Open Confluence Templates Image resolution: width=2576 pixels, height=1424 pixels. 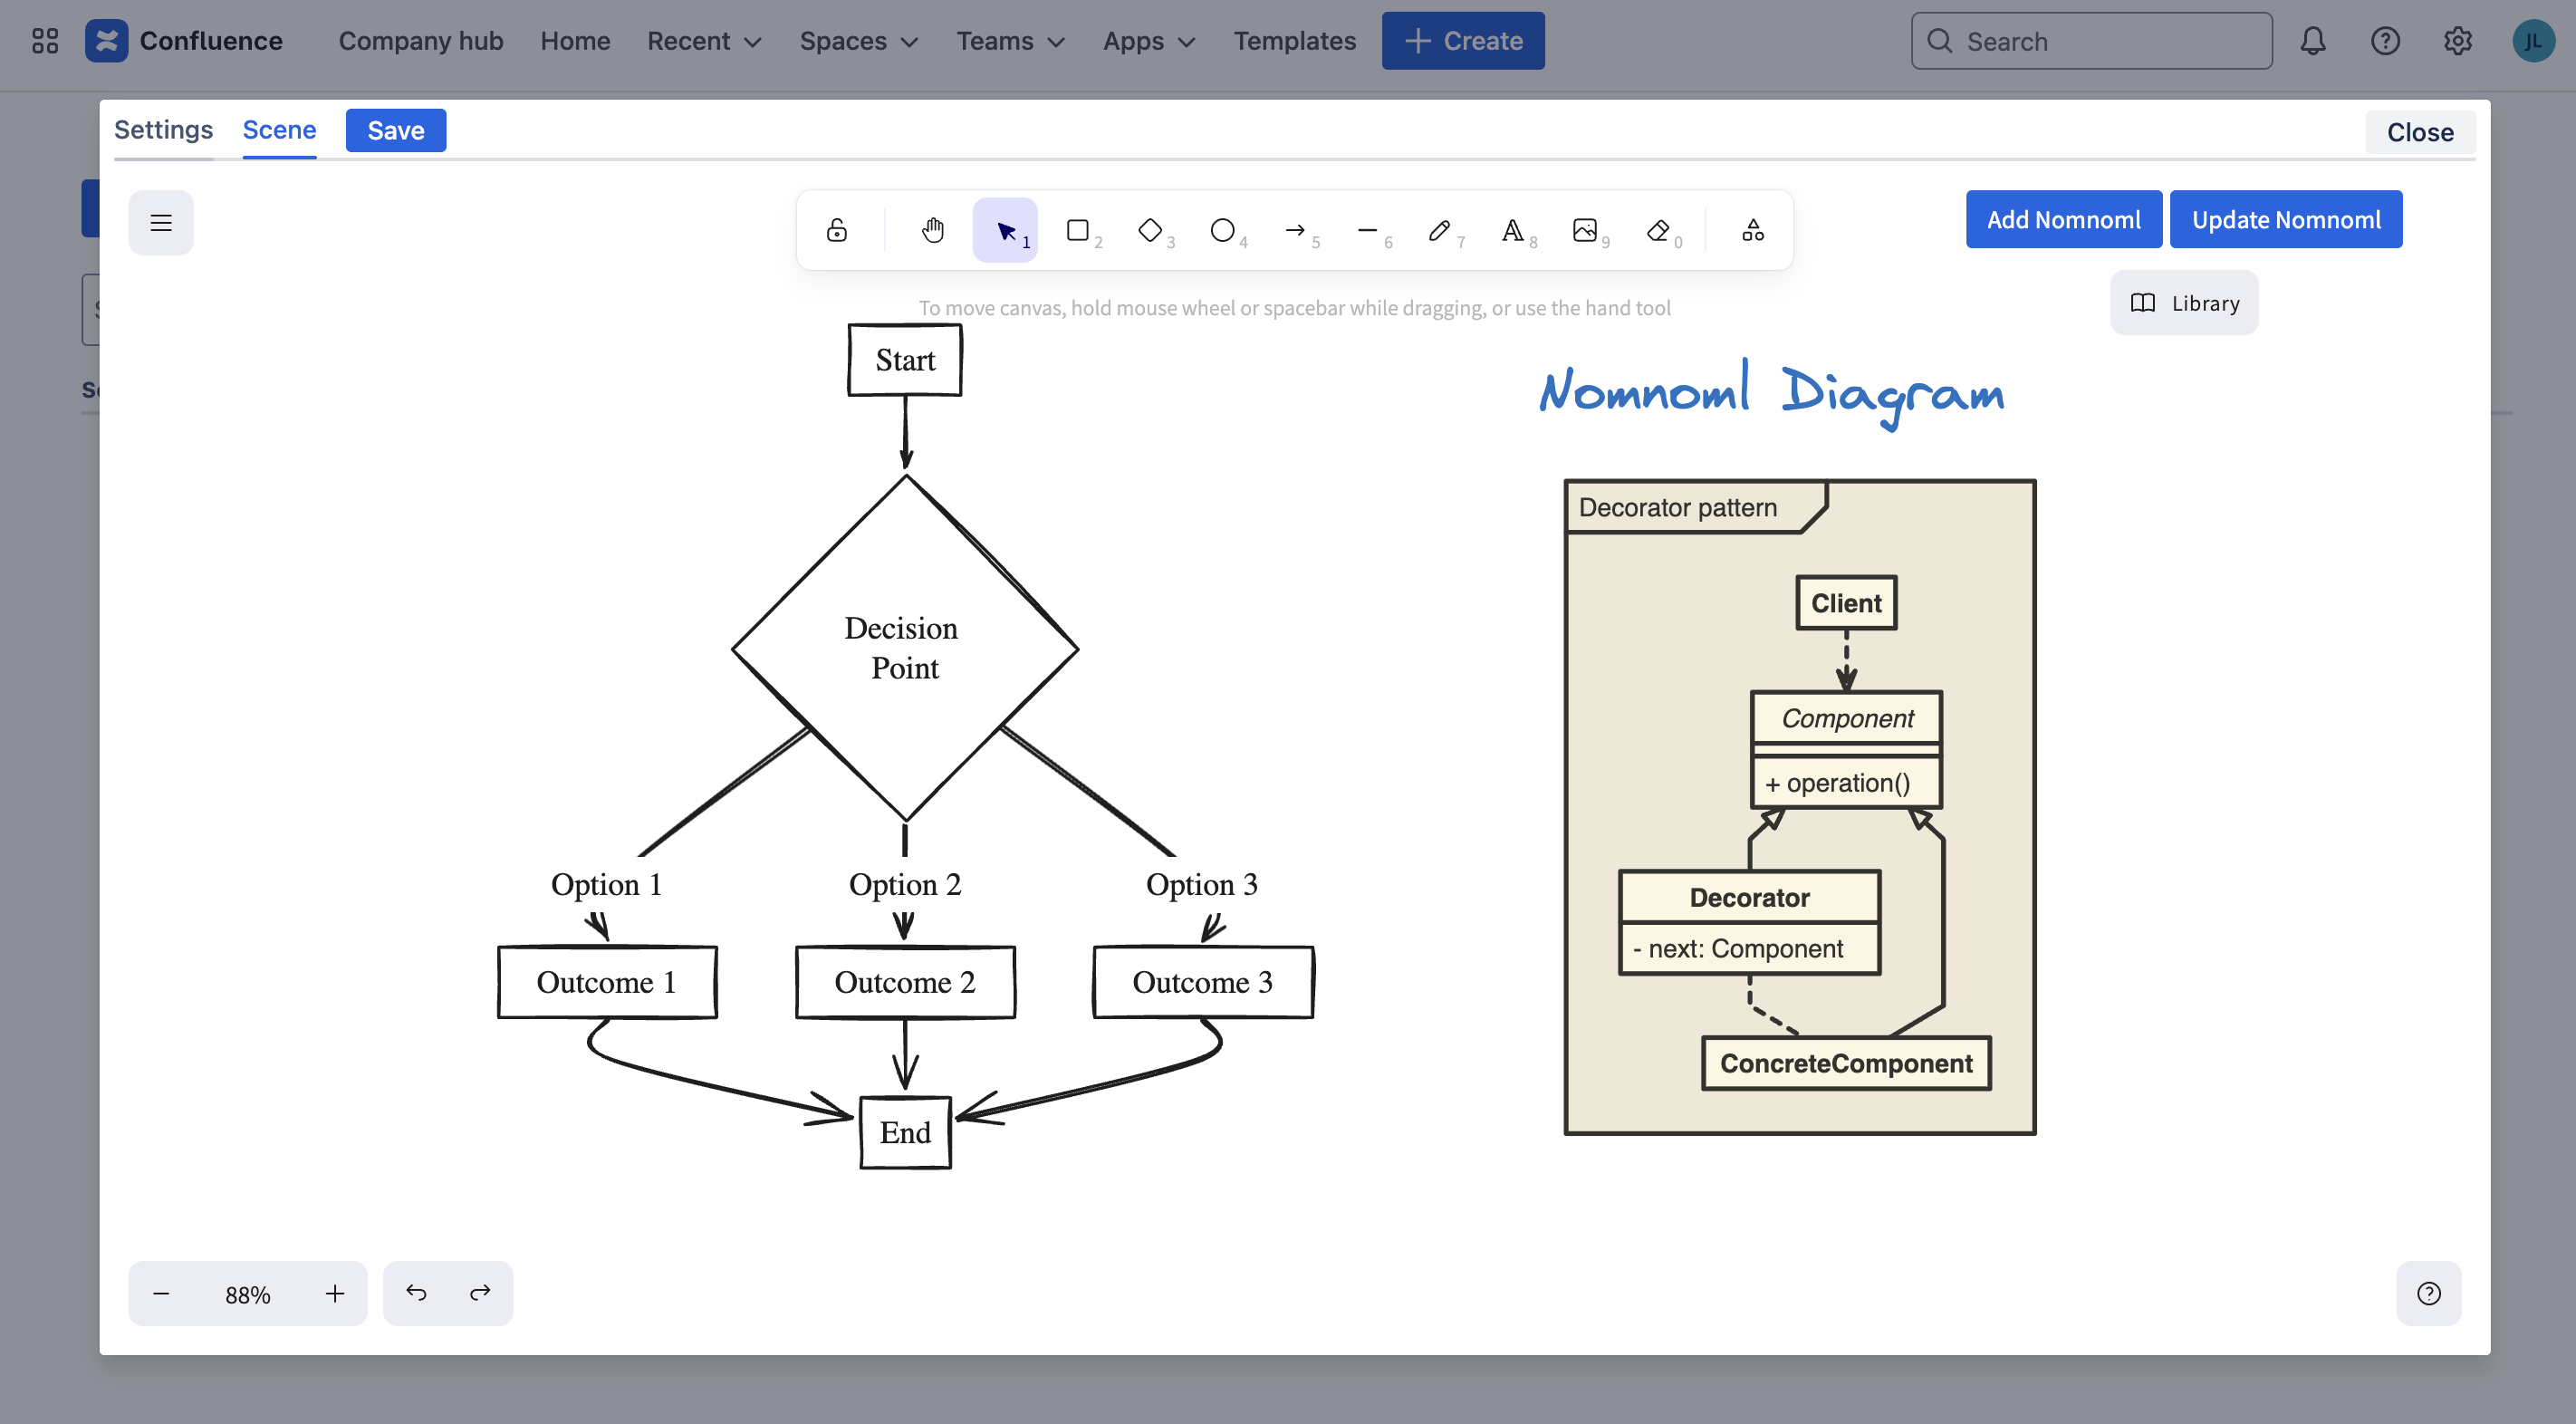(x=1294, y=41)
